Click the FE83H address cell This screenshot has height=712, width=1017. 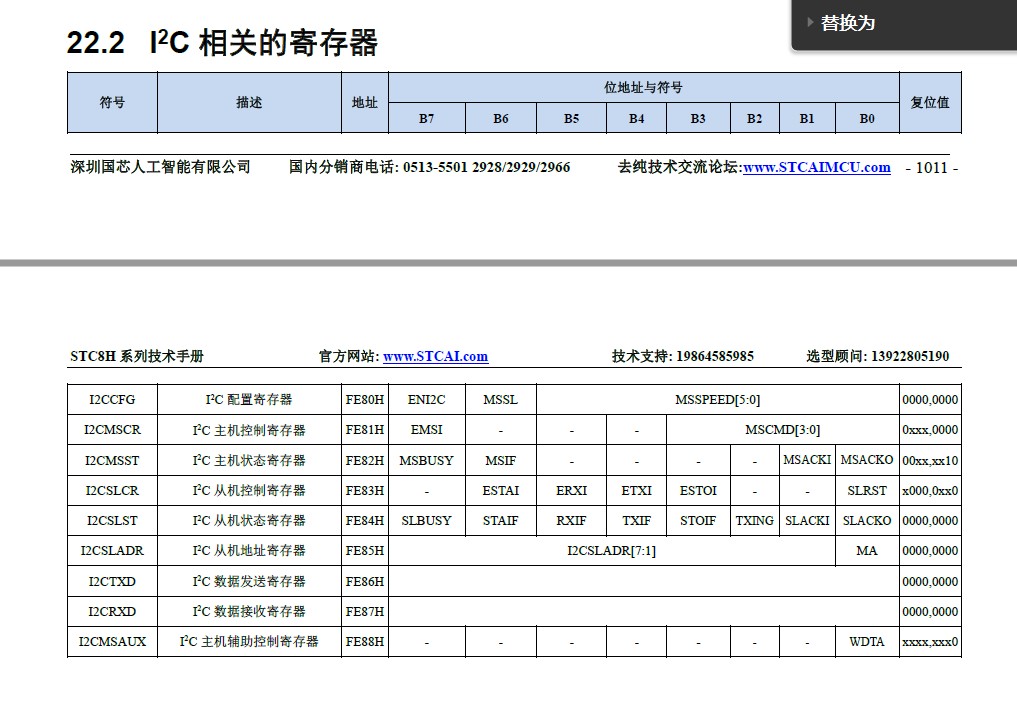(x=365, y=490)
